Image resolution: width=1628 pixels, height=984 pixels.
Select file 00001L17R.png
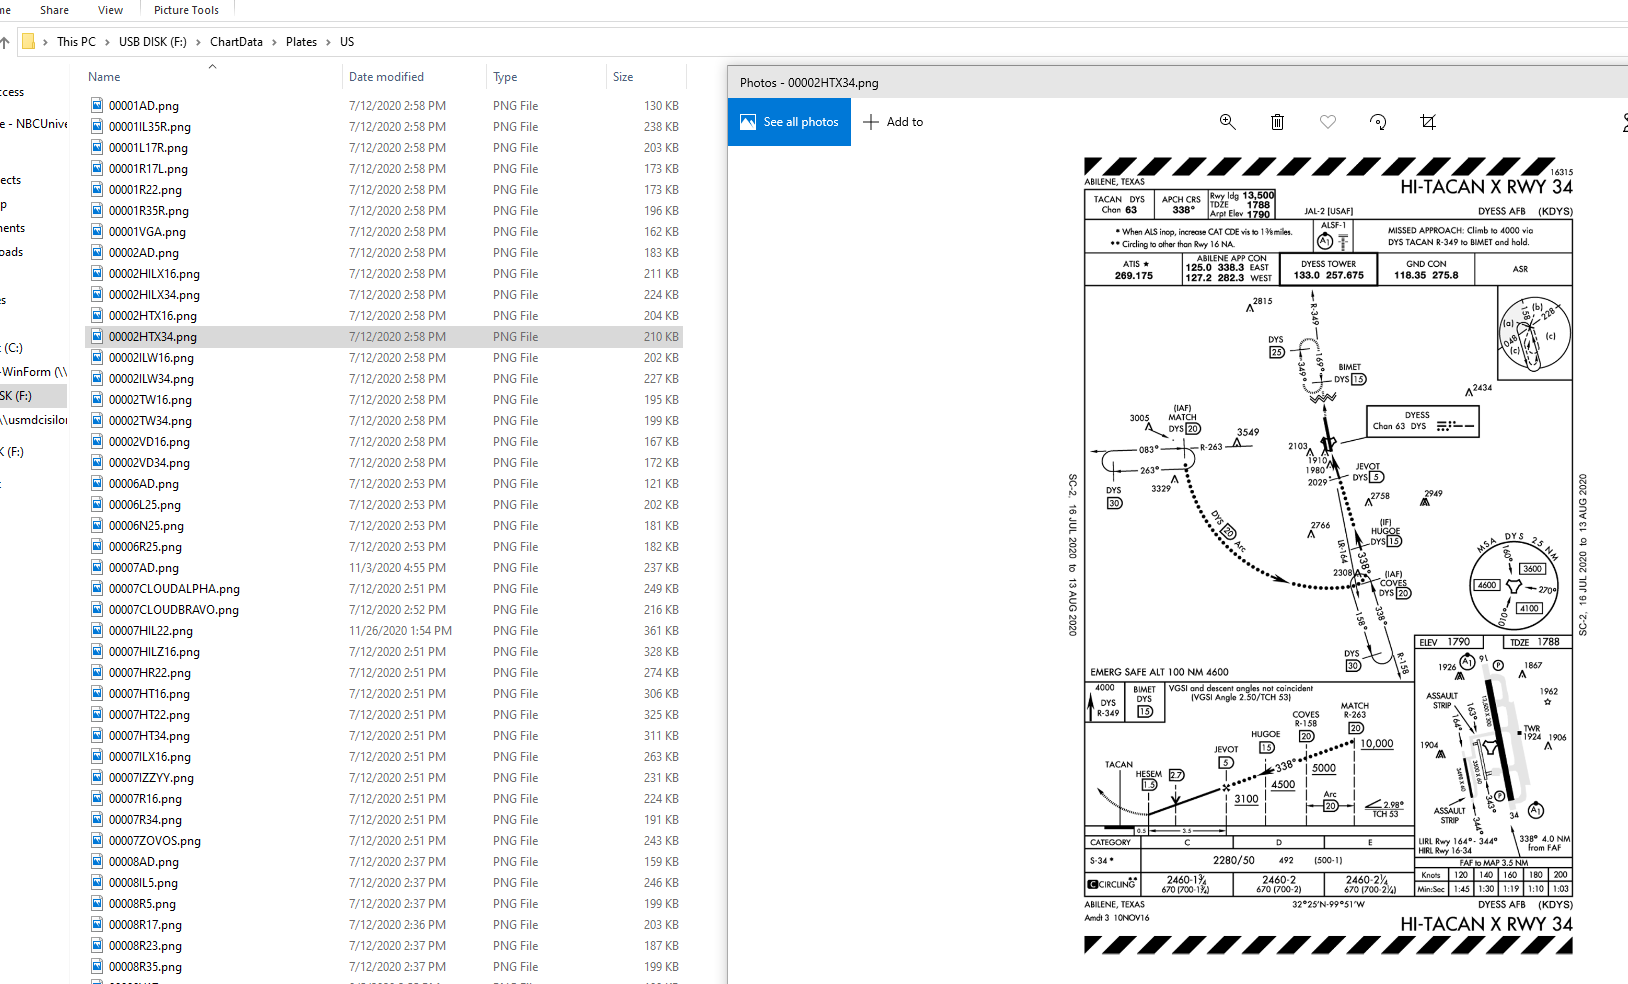148,148
